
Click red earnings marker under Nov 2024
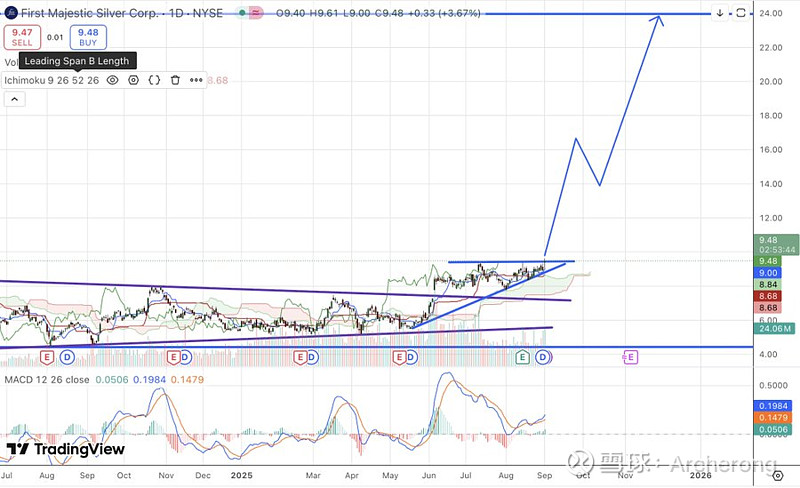click(x=173, y=357)
